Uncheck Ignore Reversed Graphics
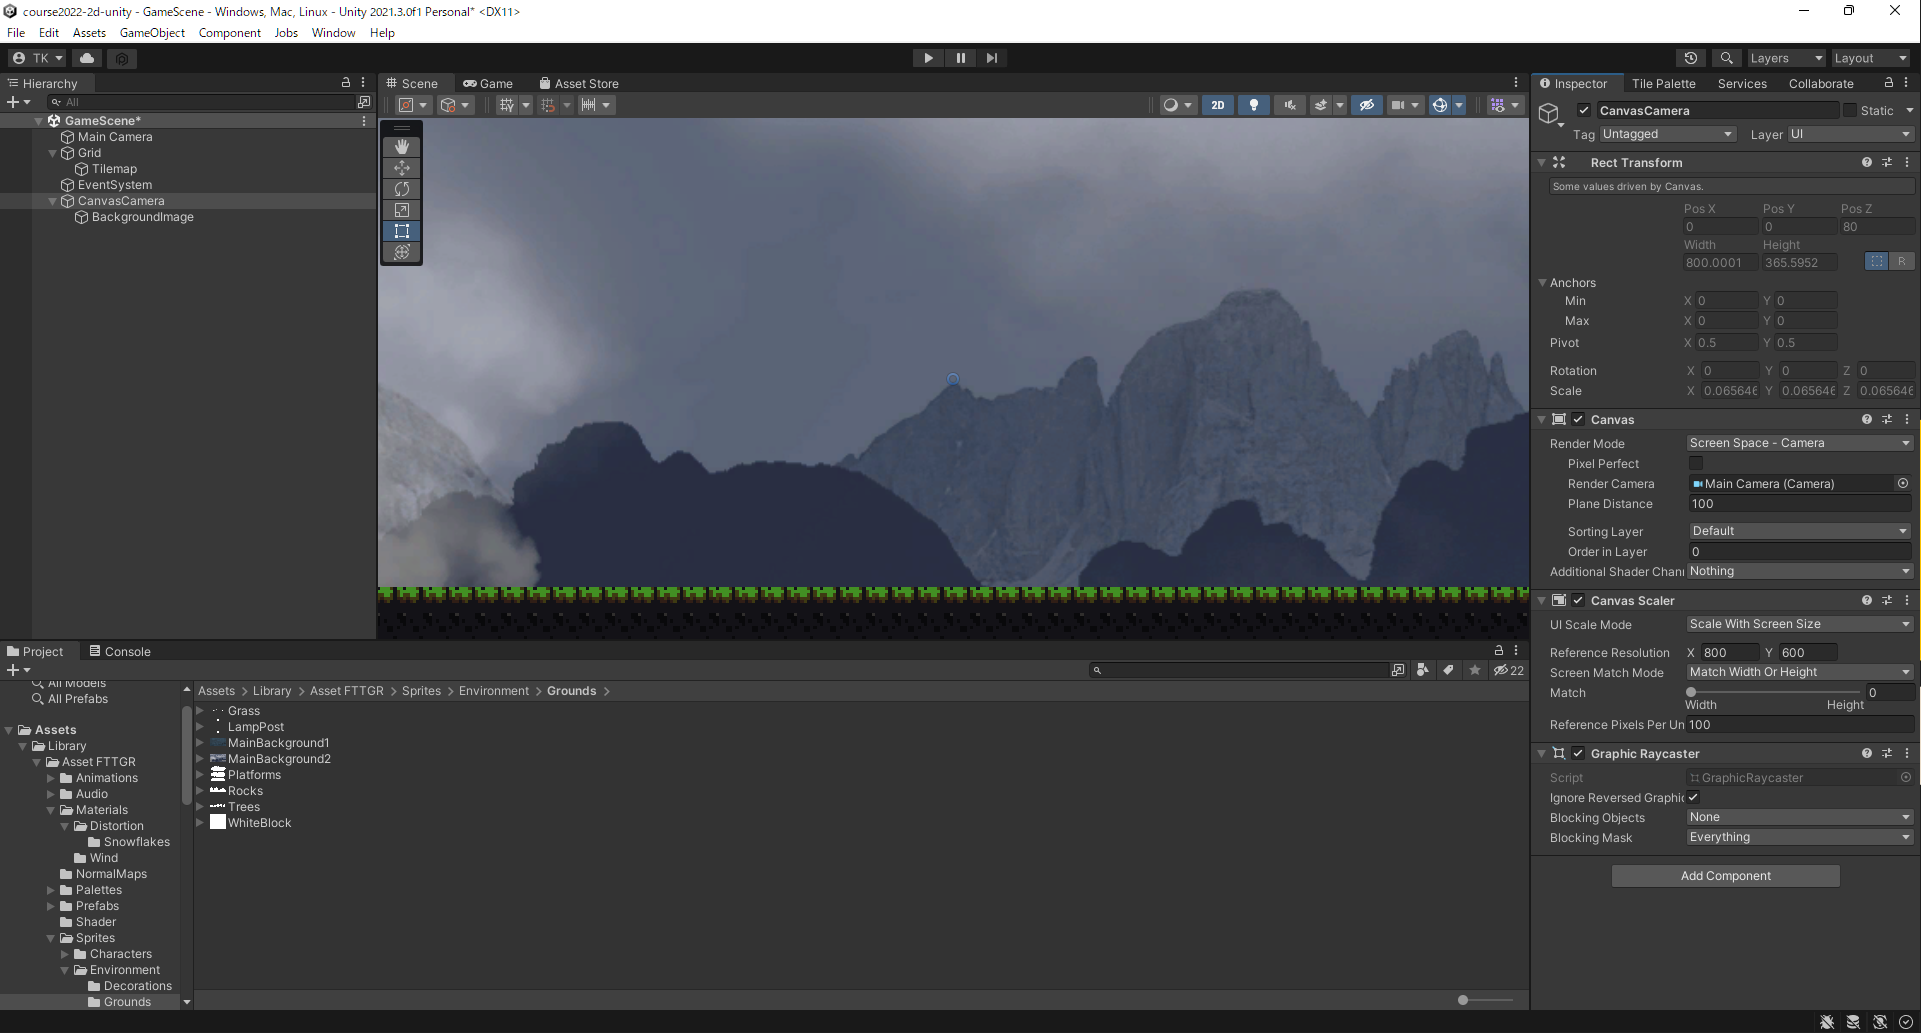The width and height of the screenshot is (1921, 1033). click(x=1693, y=797)
